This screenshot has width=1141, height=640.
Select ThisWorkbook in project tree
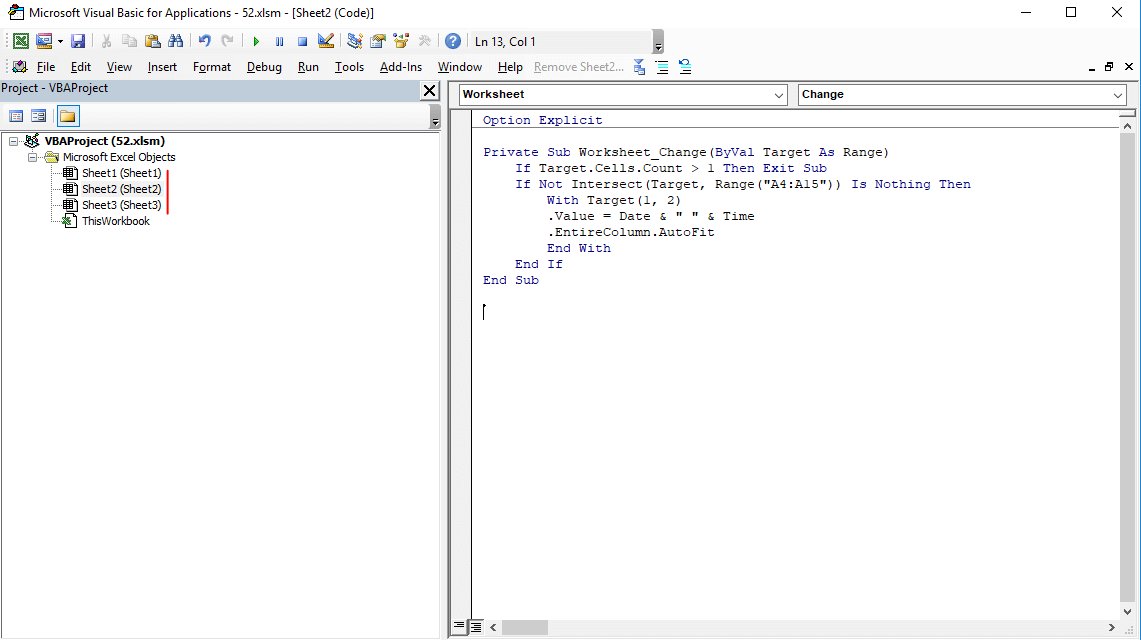coord(116,221)
